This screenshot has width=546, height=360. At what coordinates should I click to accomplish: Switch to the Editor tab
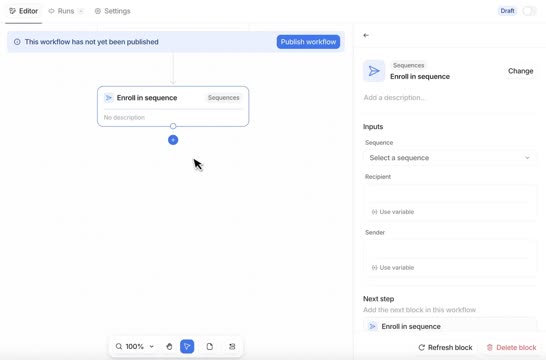pos(23,11)
